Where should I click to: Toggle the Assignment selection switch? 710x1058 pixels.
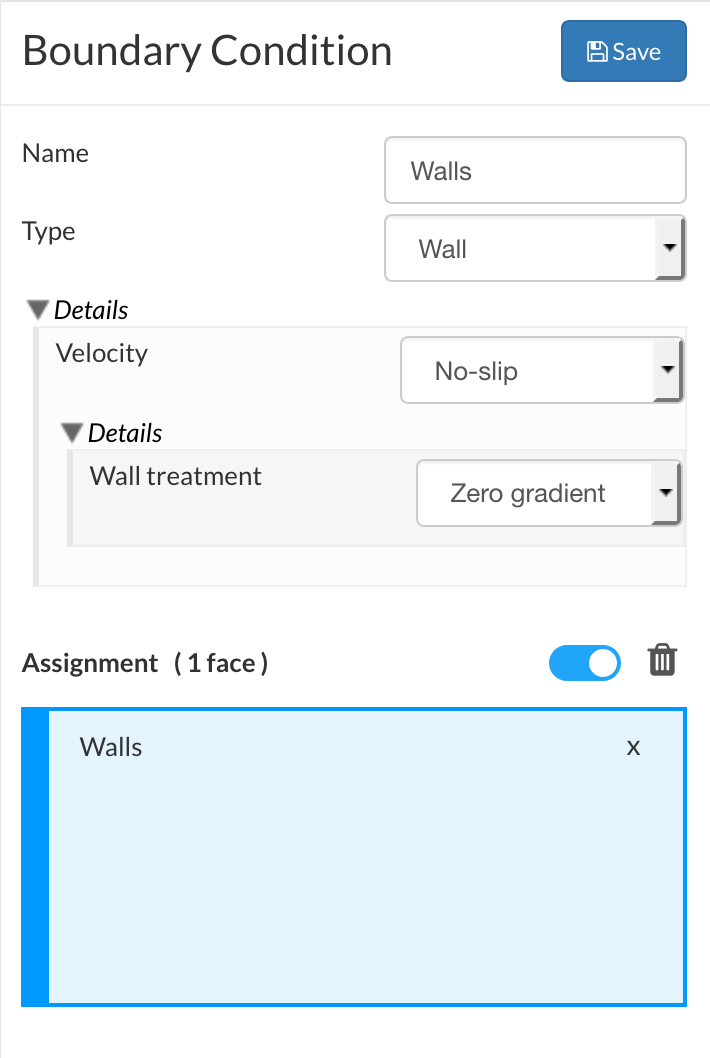tap(585, 663)
